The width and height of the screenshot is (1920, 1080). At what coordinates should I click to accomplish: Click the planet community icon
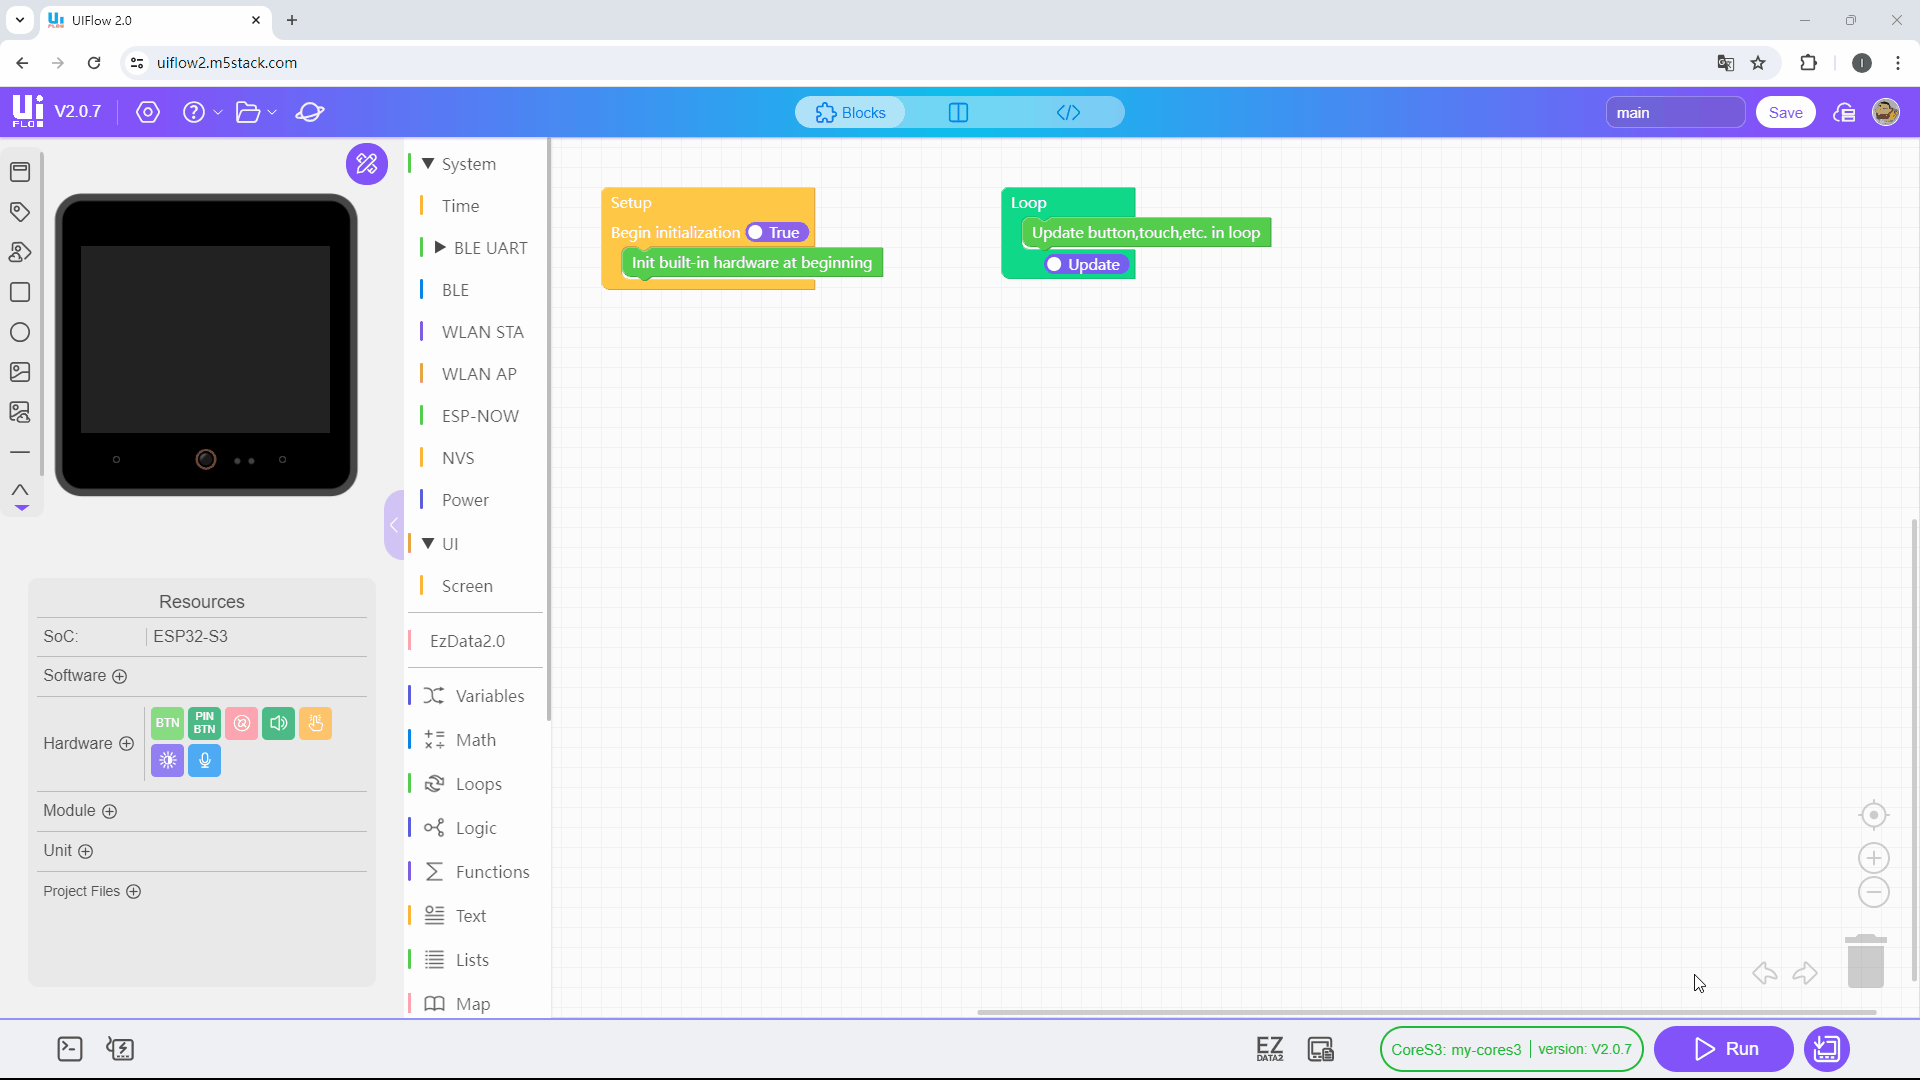[x=310, y=112]
